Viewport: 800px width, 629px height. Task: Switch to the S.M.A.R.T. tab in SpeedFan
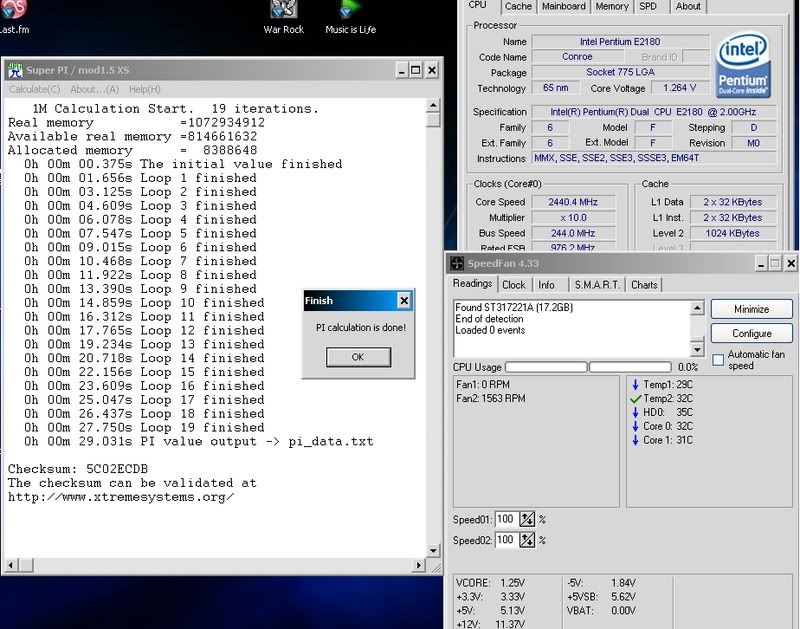tap(597, 285)
